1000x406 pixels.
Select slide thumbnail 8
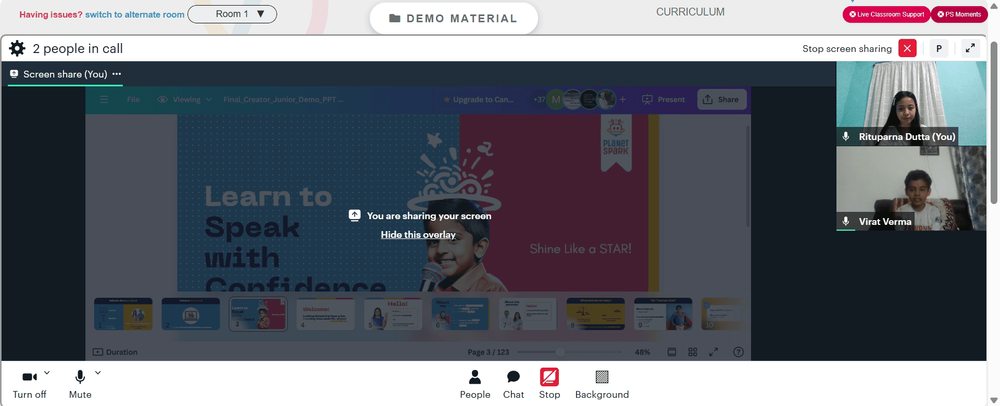tap(596, 314)
